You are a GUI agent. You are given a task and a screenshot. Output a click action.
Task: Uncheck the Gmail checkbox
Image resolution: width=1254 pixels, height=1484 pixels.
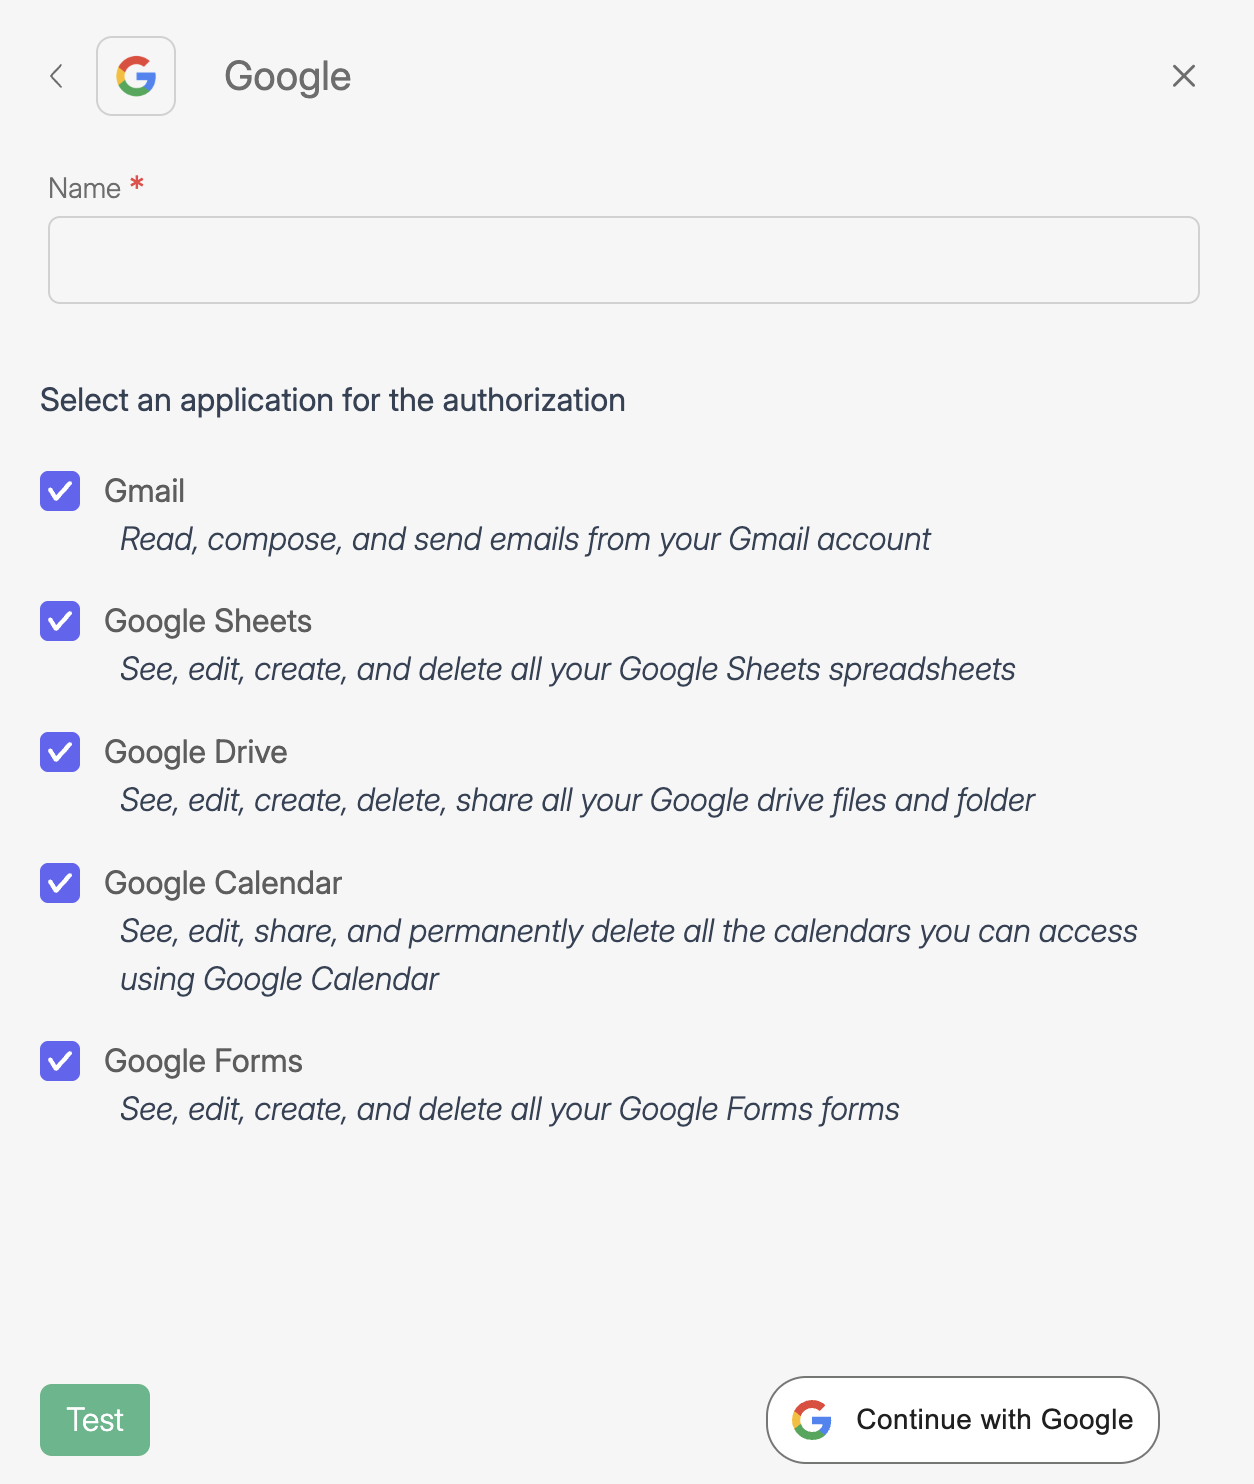[x=60, y=491]
